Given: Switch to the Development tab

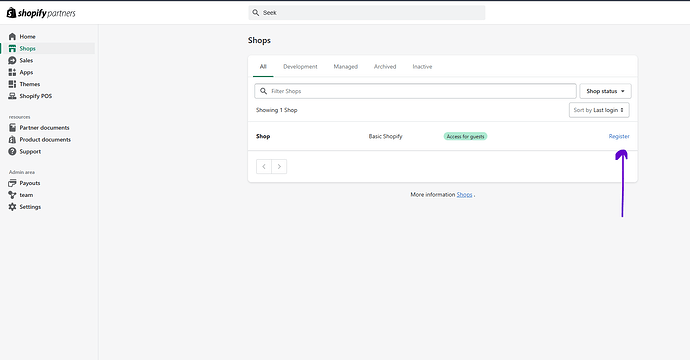Looking at the screenshot, I should click(x=300, y=66).
